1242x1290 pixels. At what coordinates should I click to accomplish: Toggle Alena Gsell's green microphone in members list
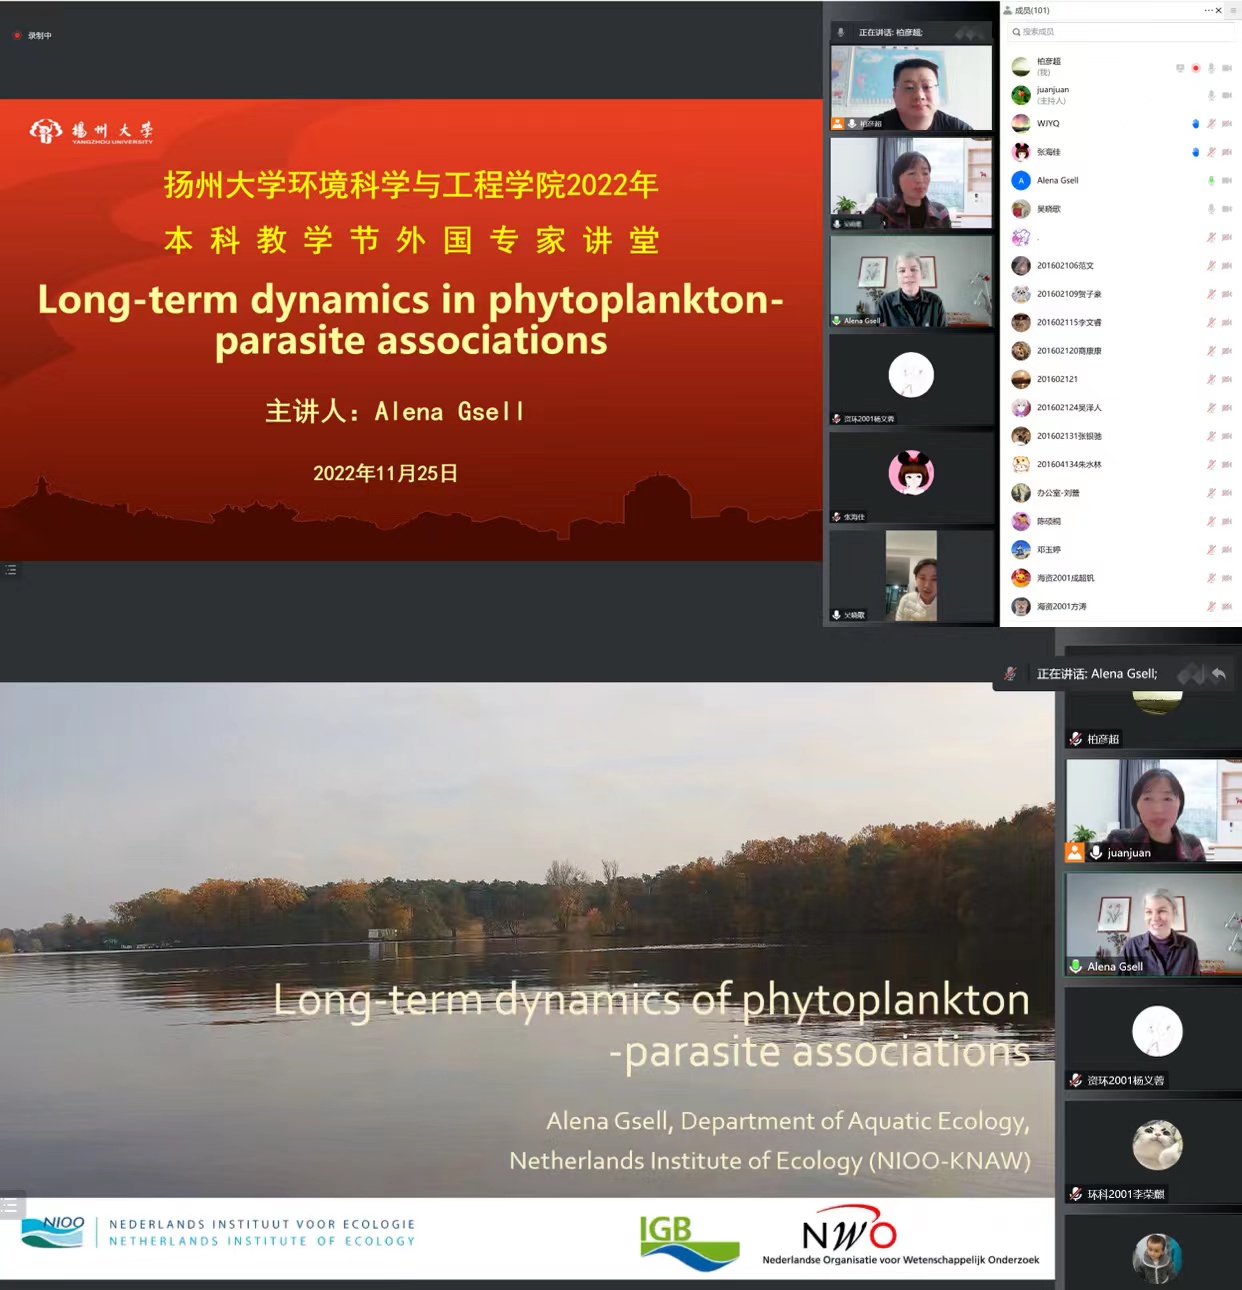pos(1211,181)
